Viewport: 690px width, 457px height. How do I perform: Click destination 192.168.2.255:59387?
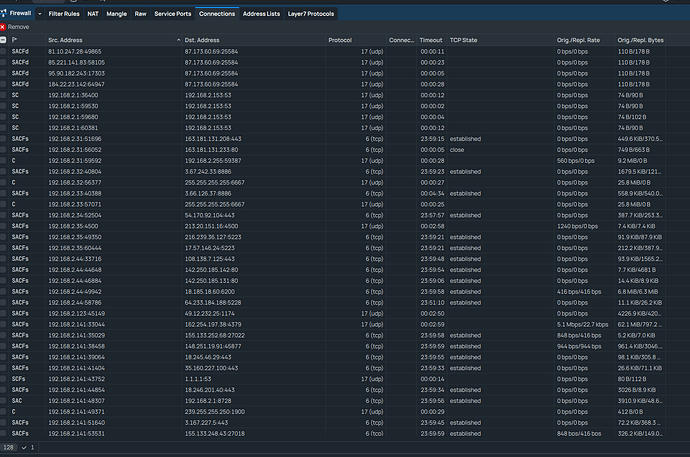coord(213,161)
